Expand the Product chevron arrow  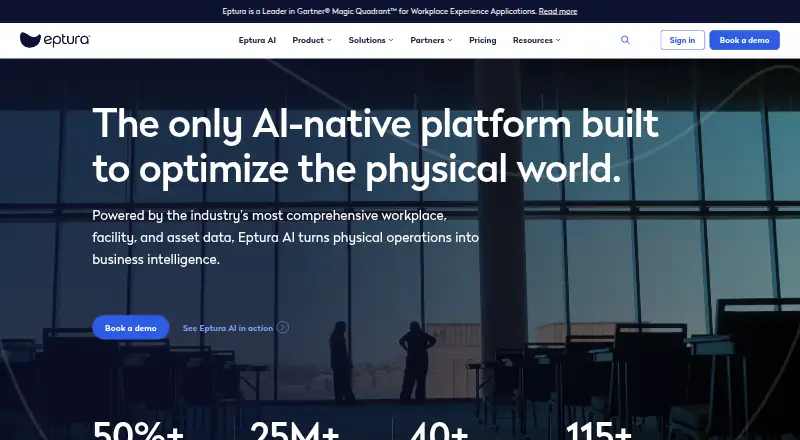tap(329, 40)
